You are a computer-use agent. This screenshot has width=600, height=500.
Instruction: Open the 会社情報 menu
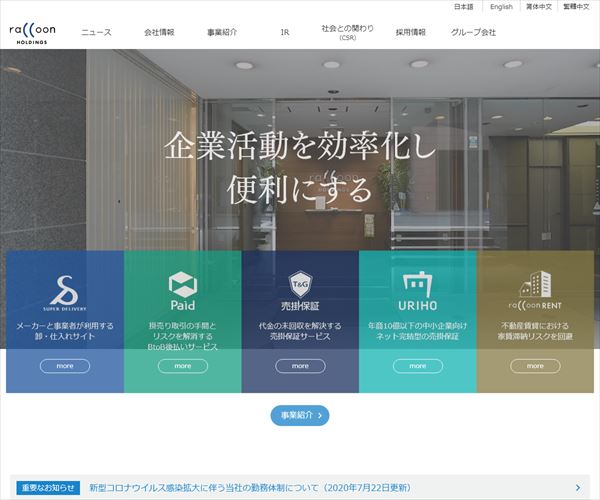pyautogui.click(x=159, y=33)
